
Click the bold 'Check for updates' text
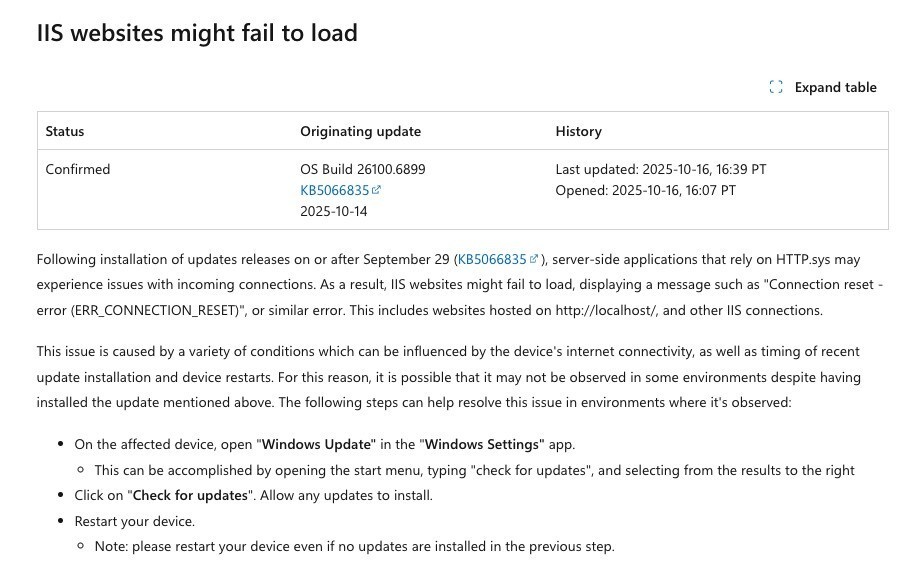tap(190, 495)
